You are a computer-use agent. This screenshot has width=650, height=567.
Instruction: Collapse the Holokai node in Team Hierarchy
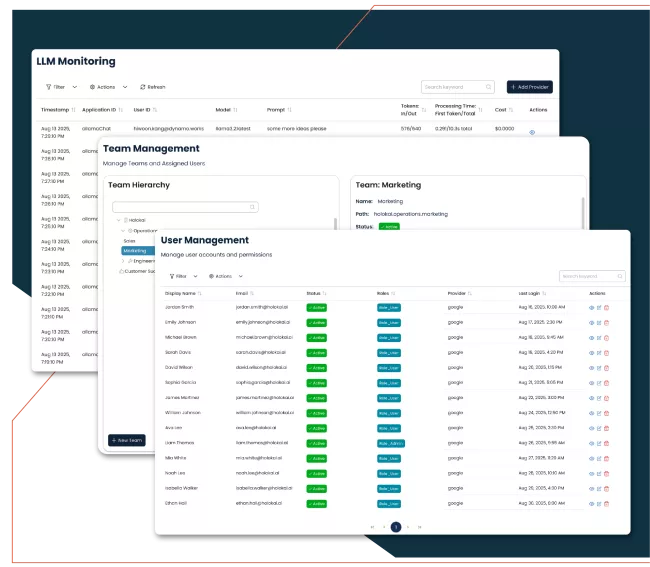click(117, 220)
